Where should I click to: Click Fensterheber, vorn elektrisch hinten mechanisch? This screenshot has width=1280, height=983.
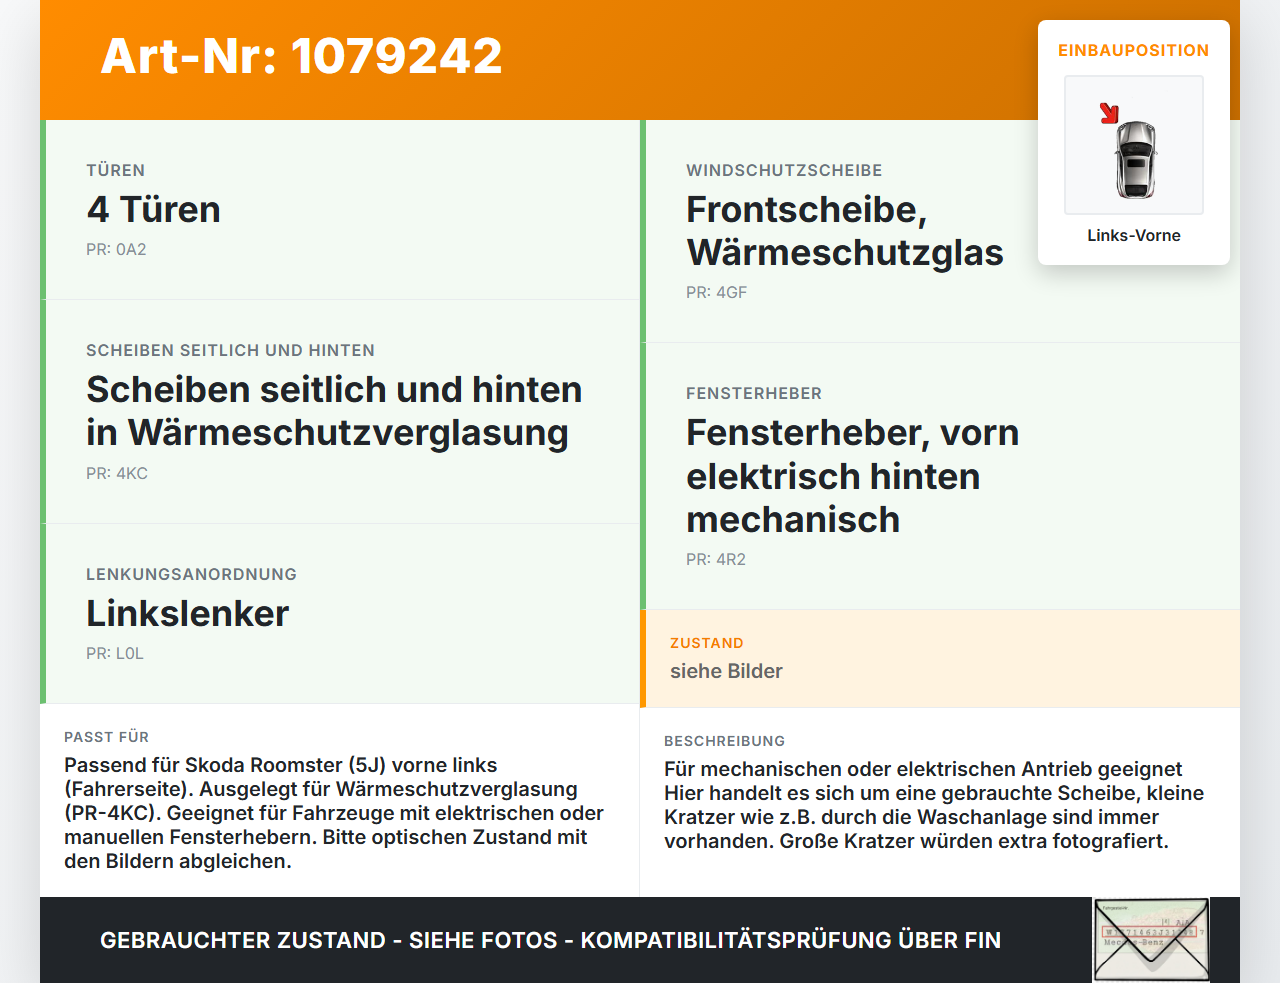pos(853,476)
